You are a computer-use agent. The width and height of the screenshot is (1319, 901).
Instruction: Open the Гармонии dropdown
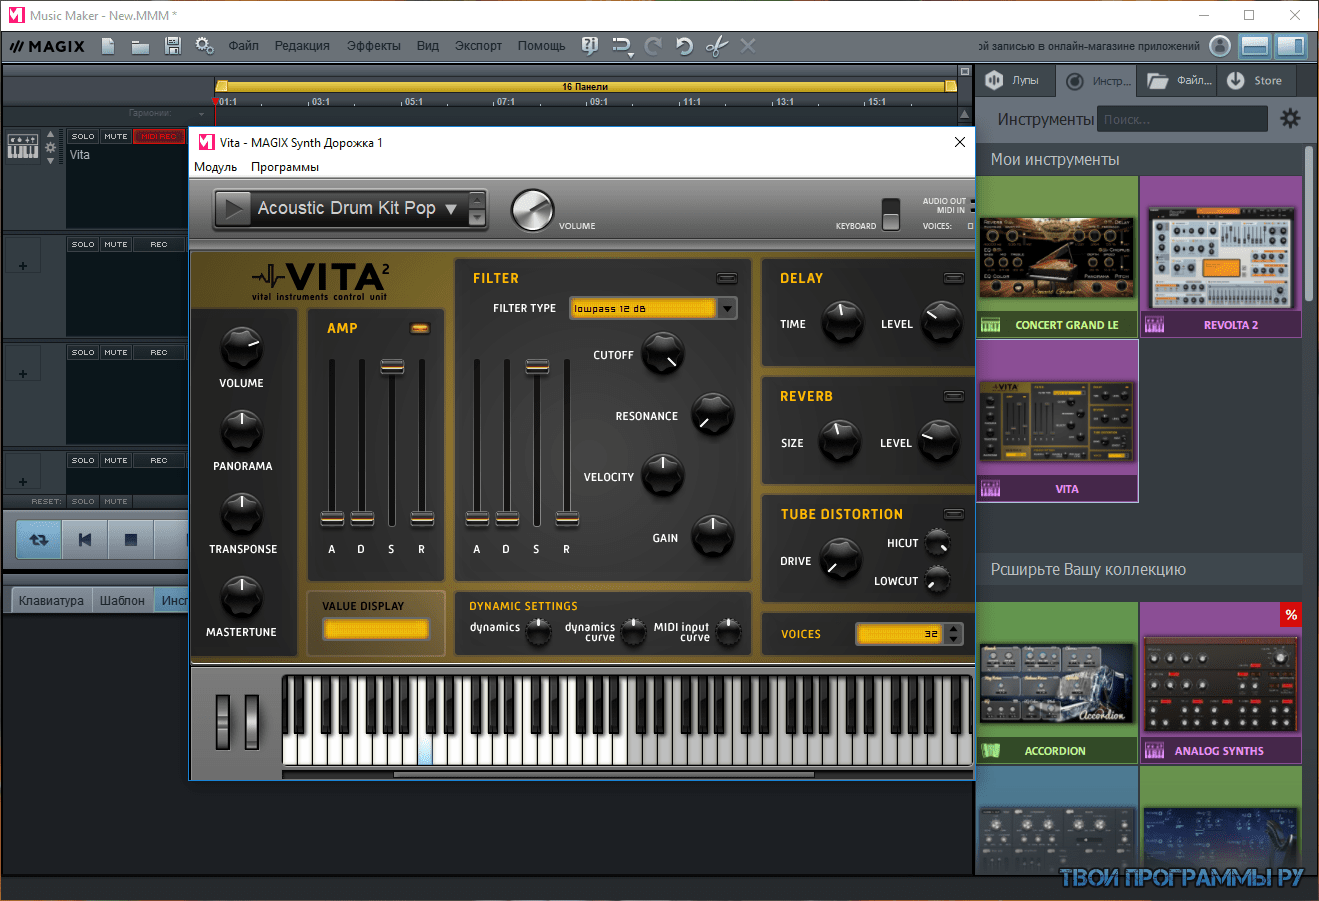[x=201, y=114]
